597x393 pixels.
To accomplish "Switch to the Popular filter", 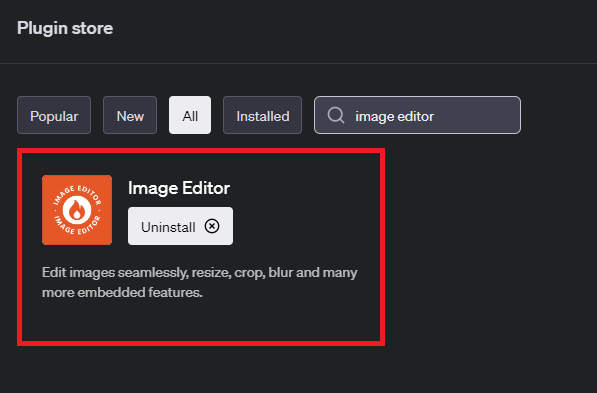I will point(54,115).
